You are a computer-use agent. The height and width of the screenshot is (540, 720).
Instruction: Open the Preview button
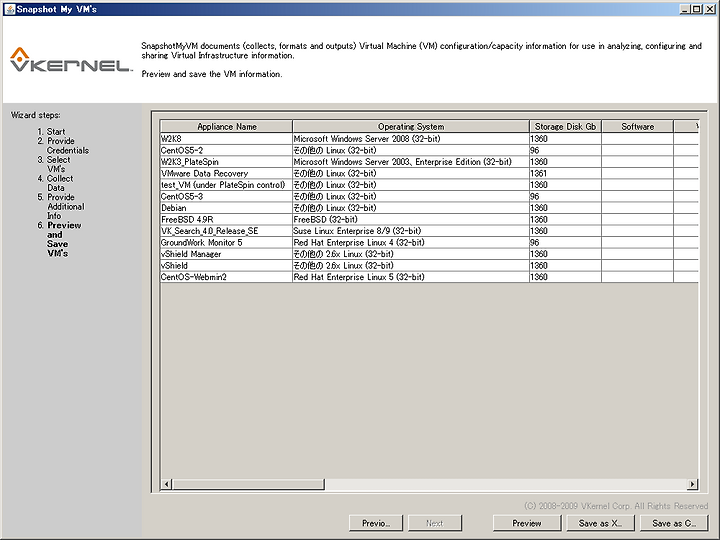527,523
